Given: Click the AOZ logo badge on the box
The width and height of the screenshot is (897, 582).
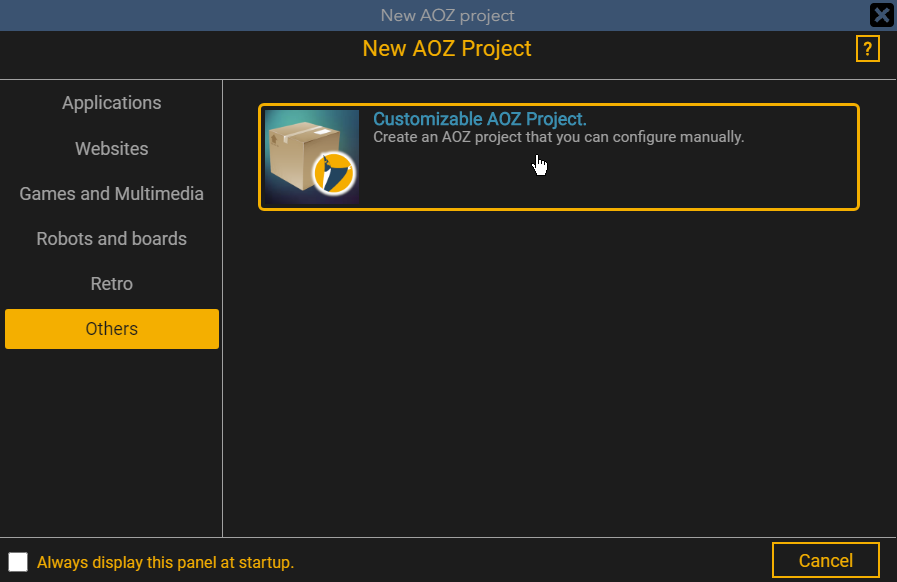Looking at the screenshot, I should 335,174.
